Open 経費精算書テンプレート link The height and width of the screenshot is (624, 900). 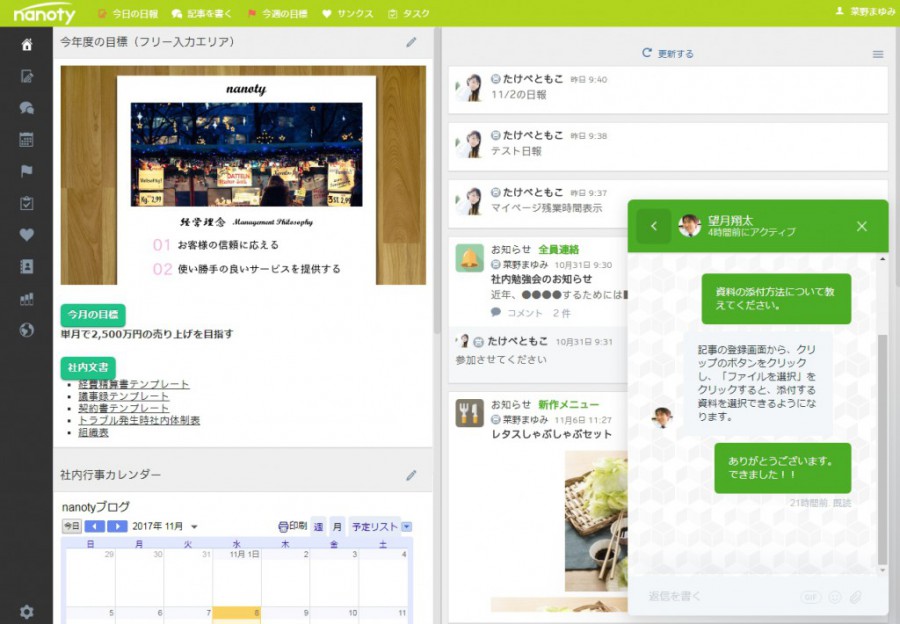pos(134,384)
